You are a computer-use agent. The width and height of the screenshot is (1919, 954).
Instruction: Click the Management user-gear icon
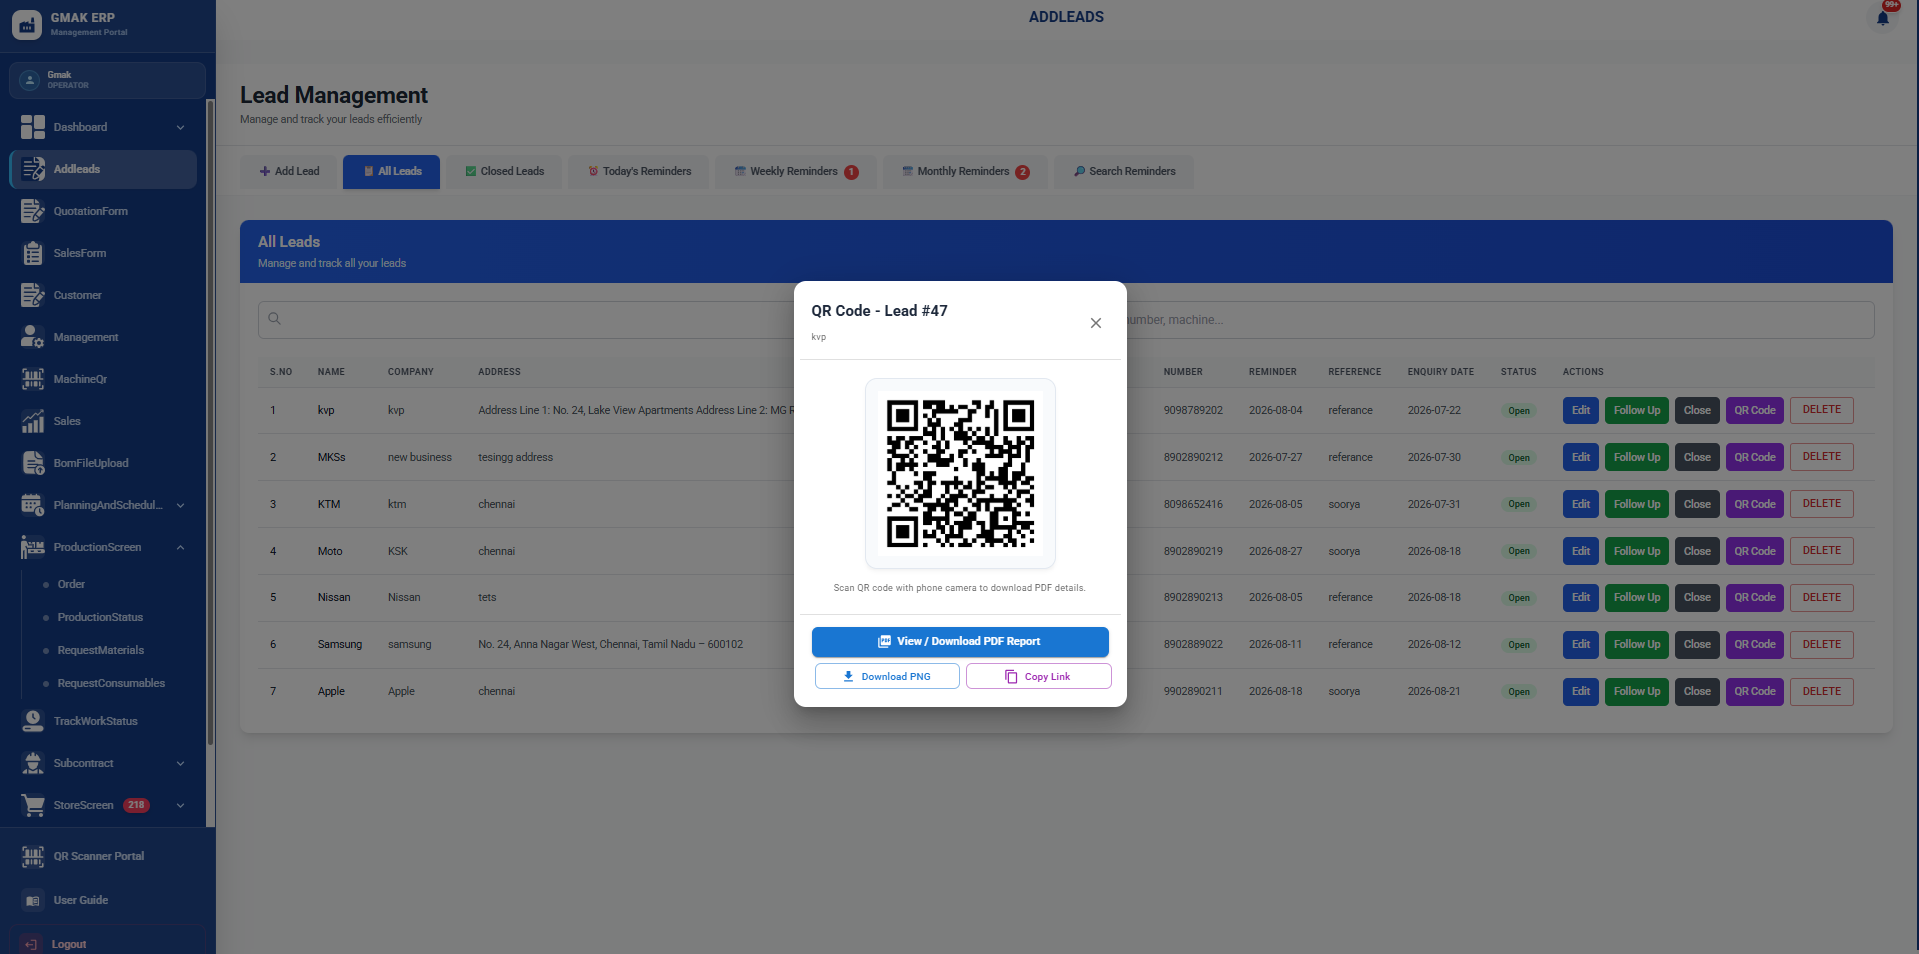(x=33, y=337)
